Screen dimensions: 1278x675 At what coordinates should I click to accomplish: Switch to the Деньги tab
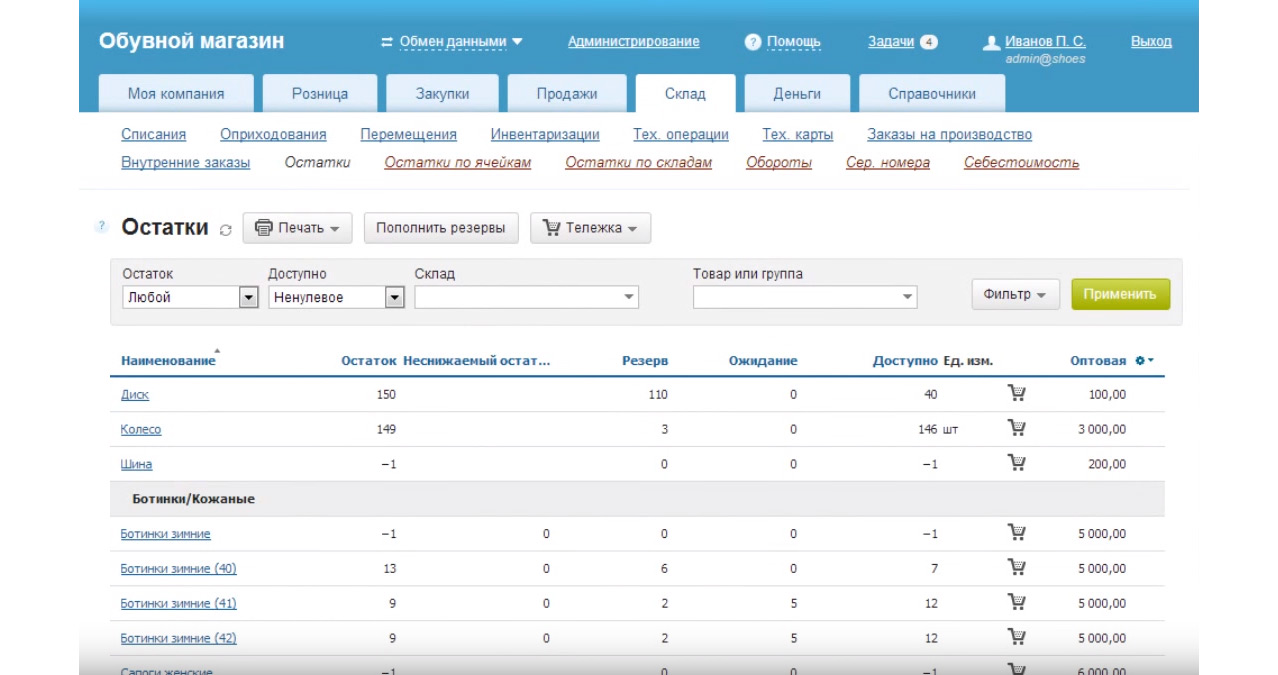tap(796, 94)
